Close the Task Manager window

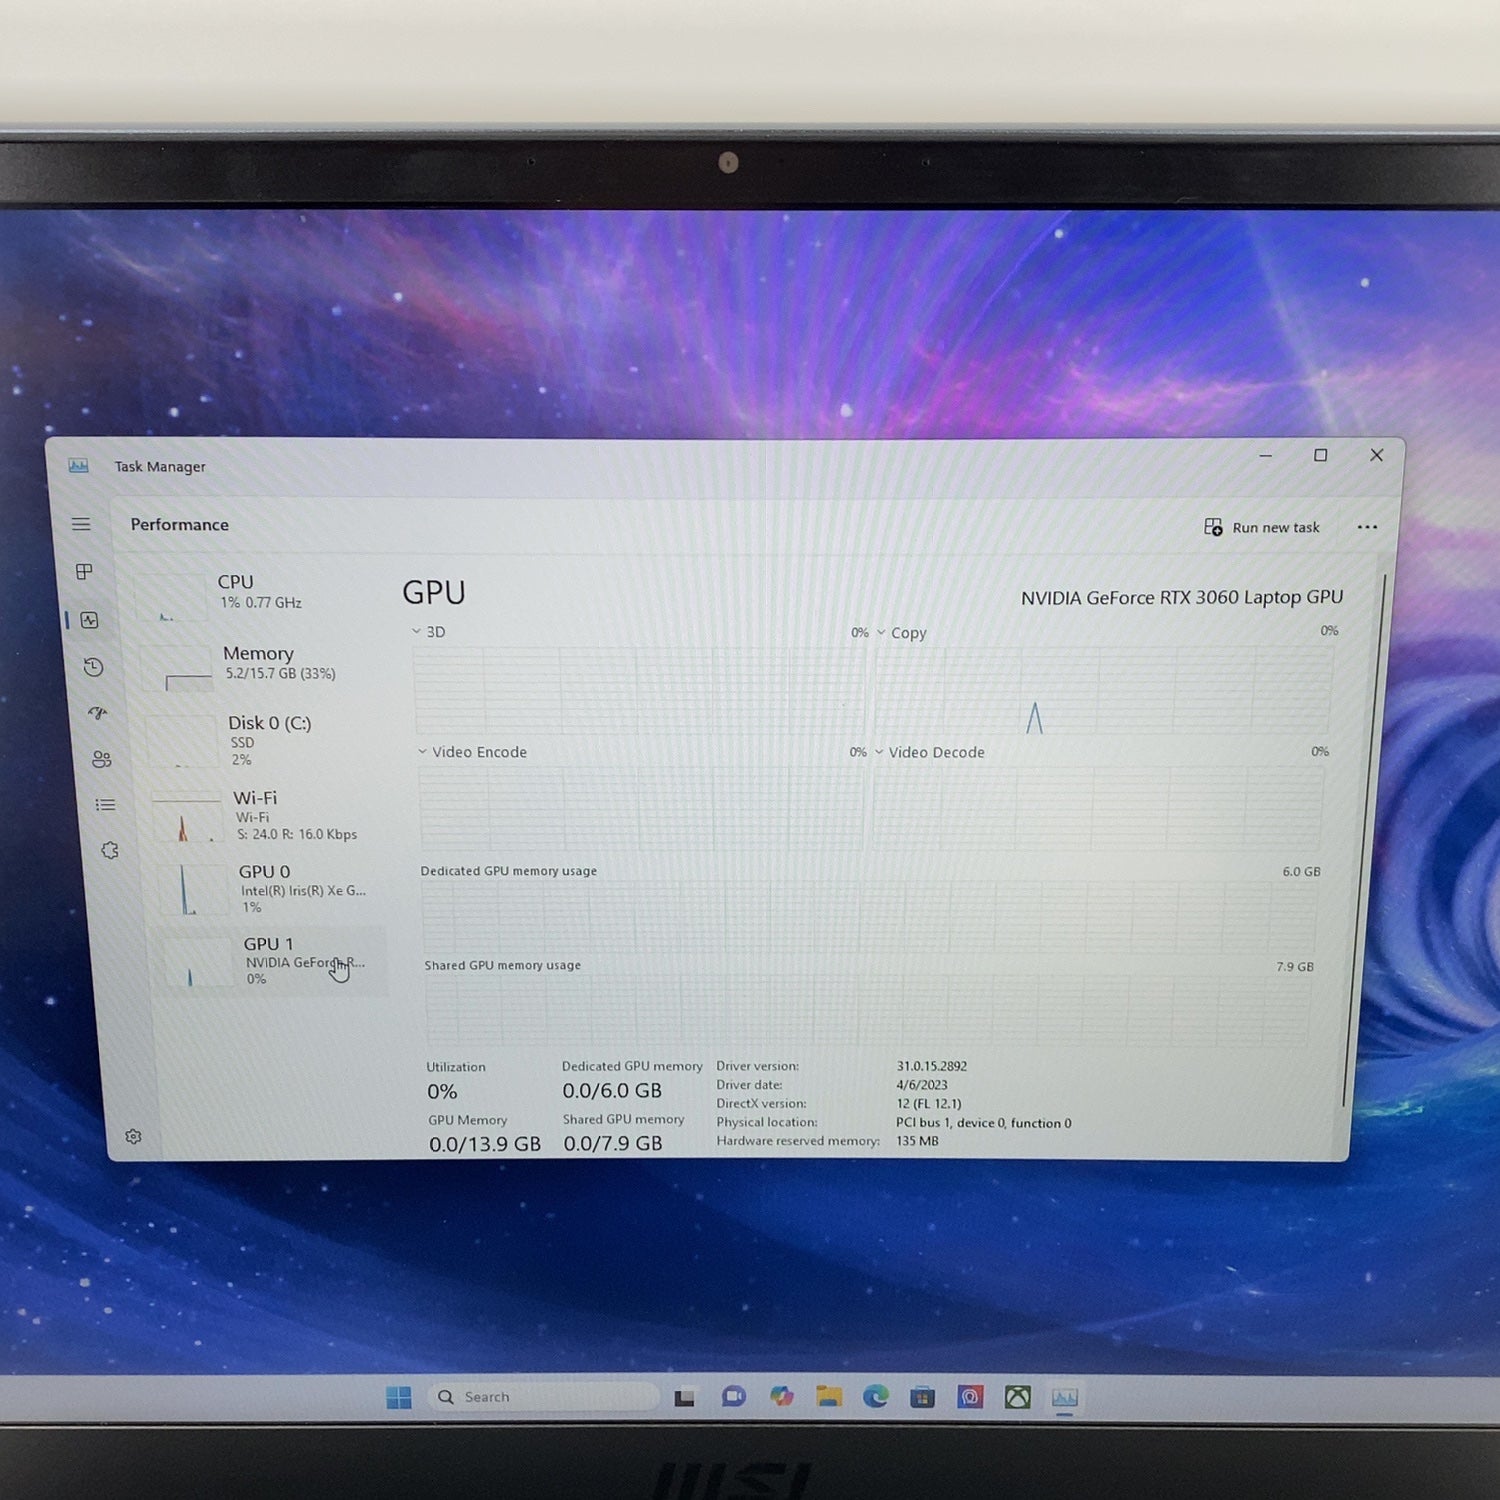pyautogui.click(x=1376, y=455)
